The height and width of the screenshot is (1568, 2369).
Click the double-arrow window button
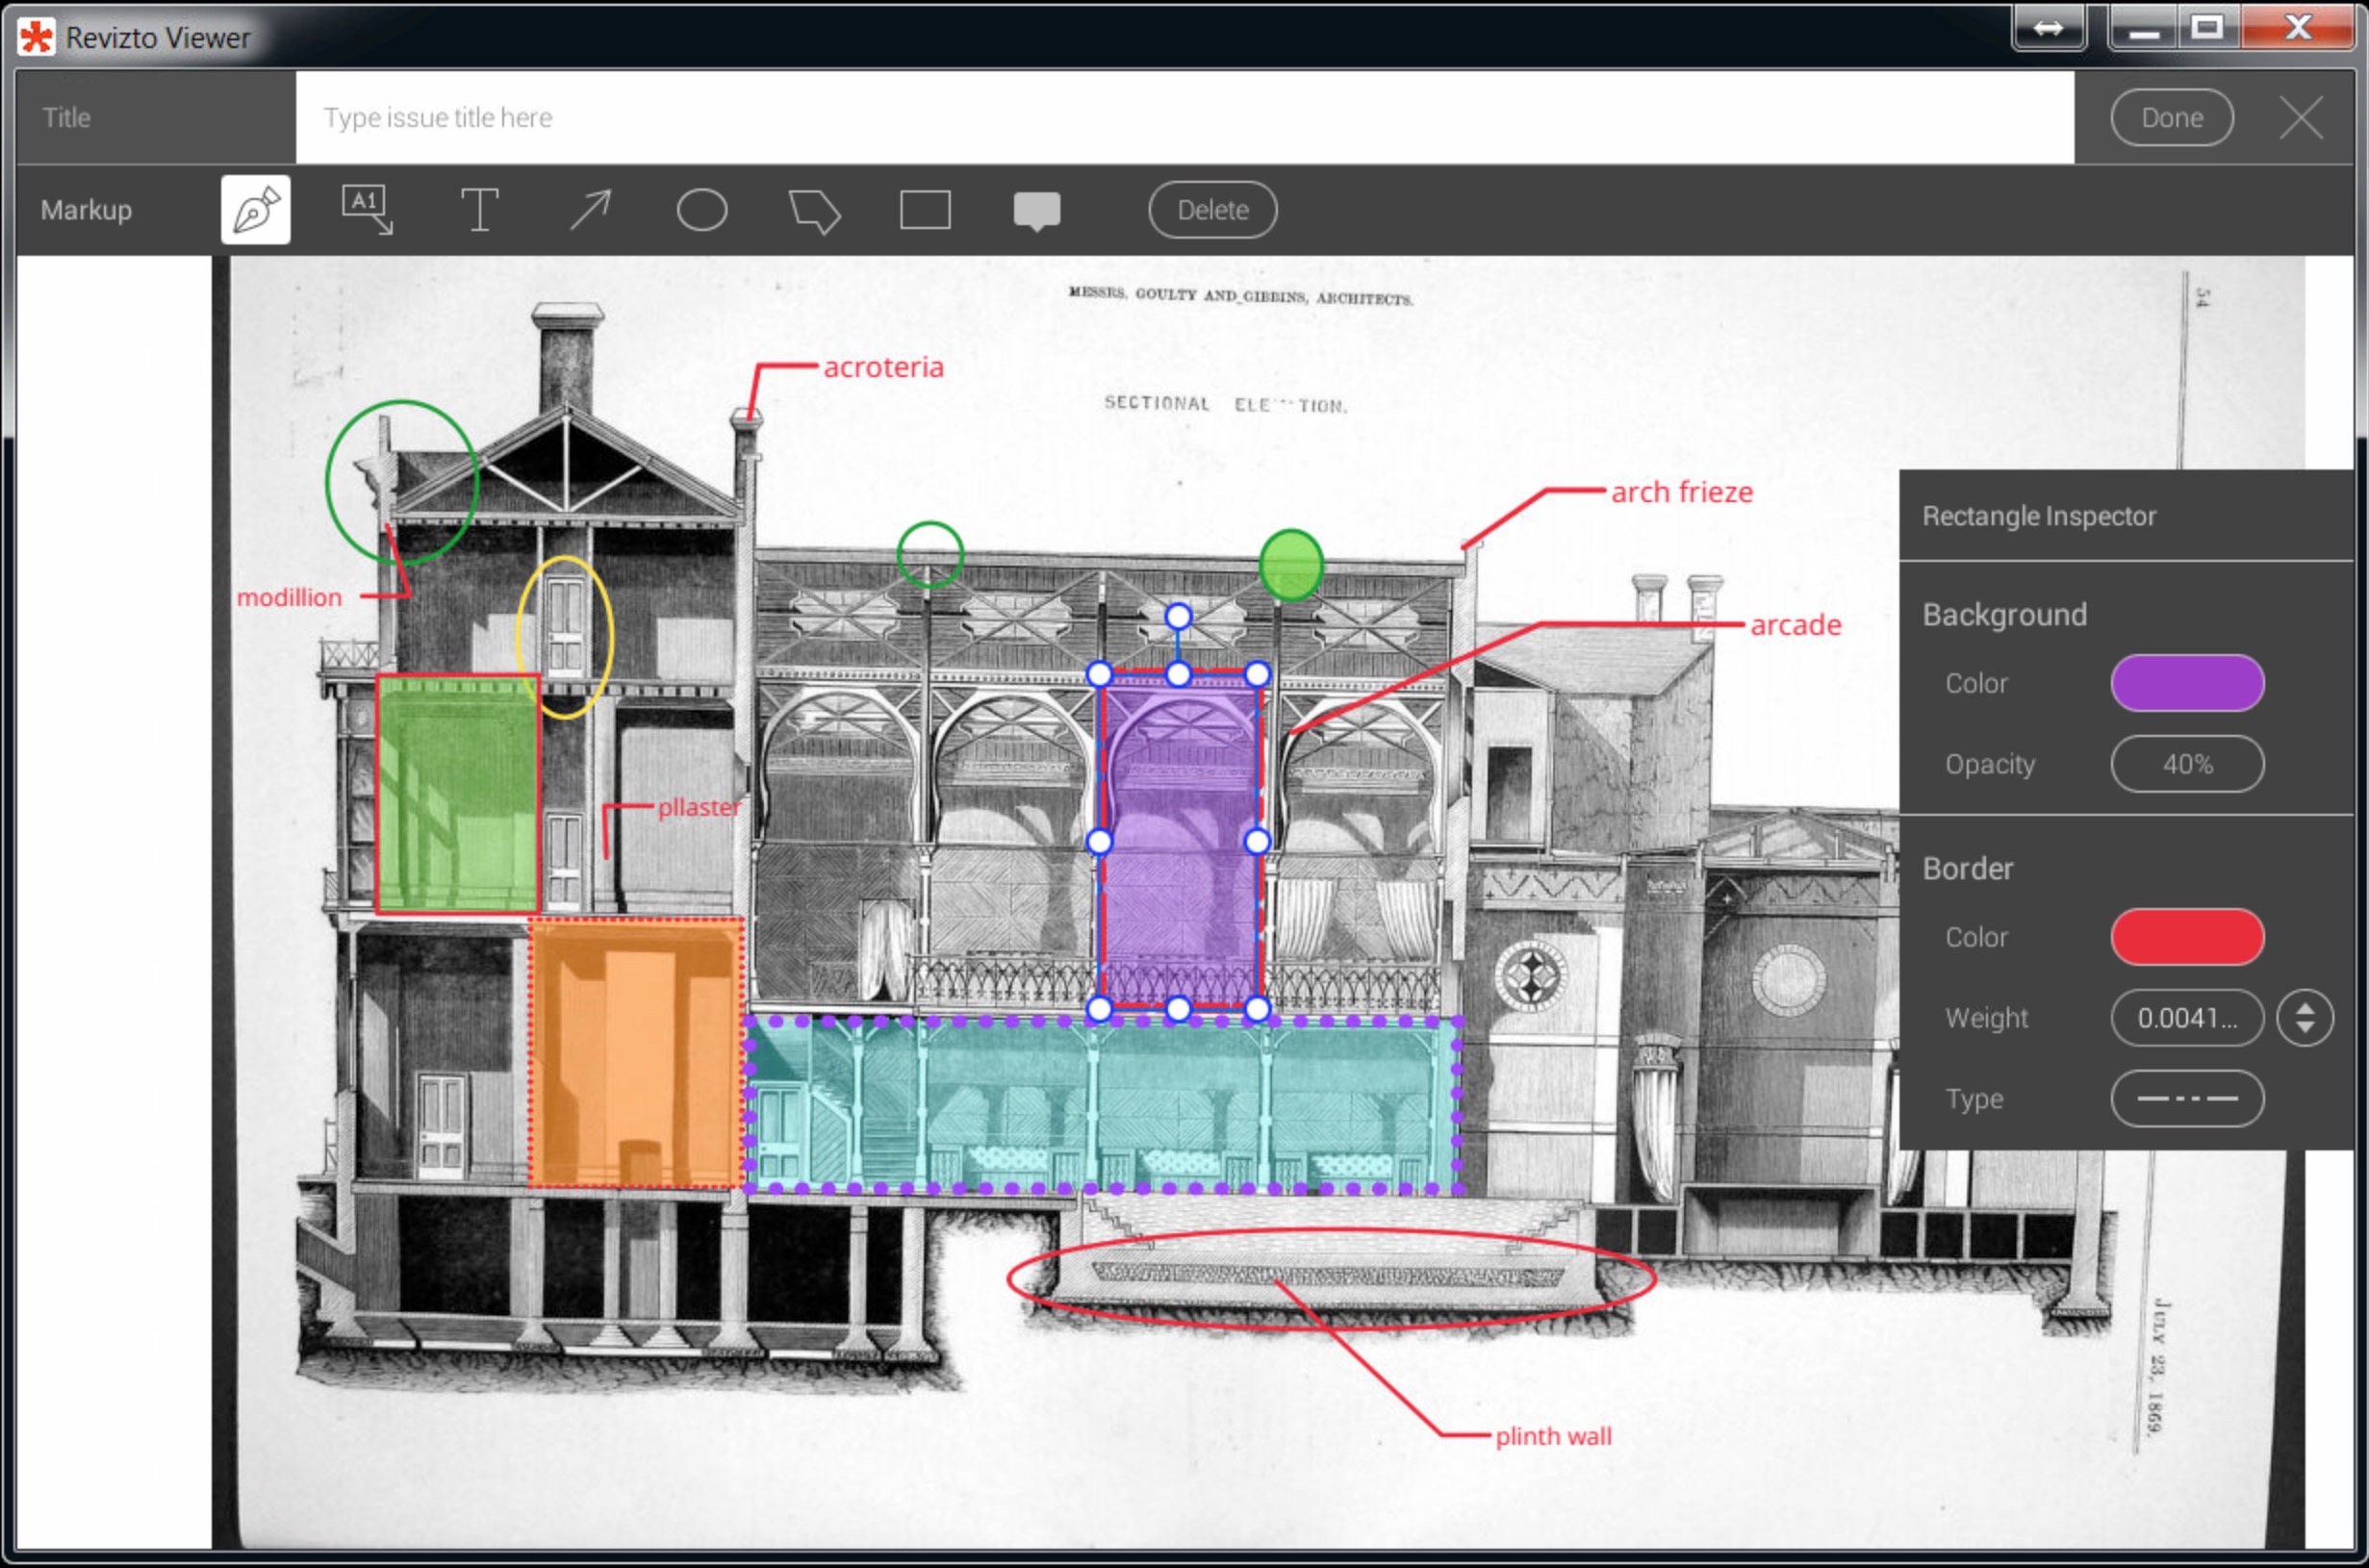click(2048, 28)
